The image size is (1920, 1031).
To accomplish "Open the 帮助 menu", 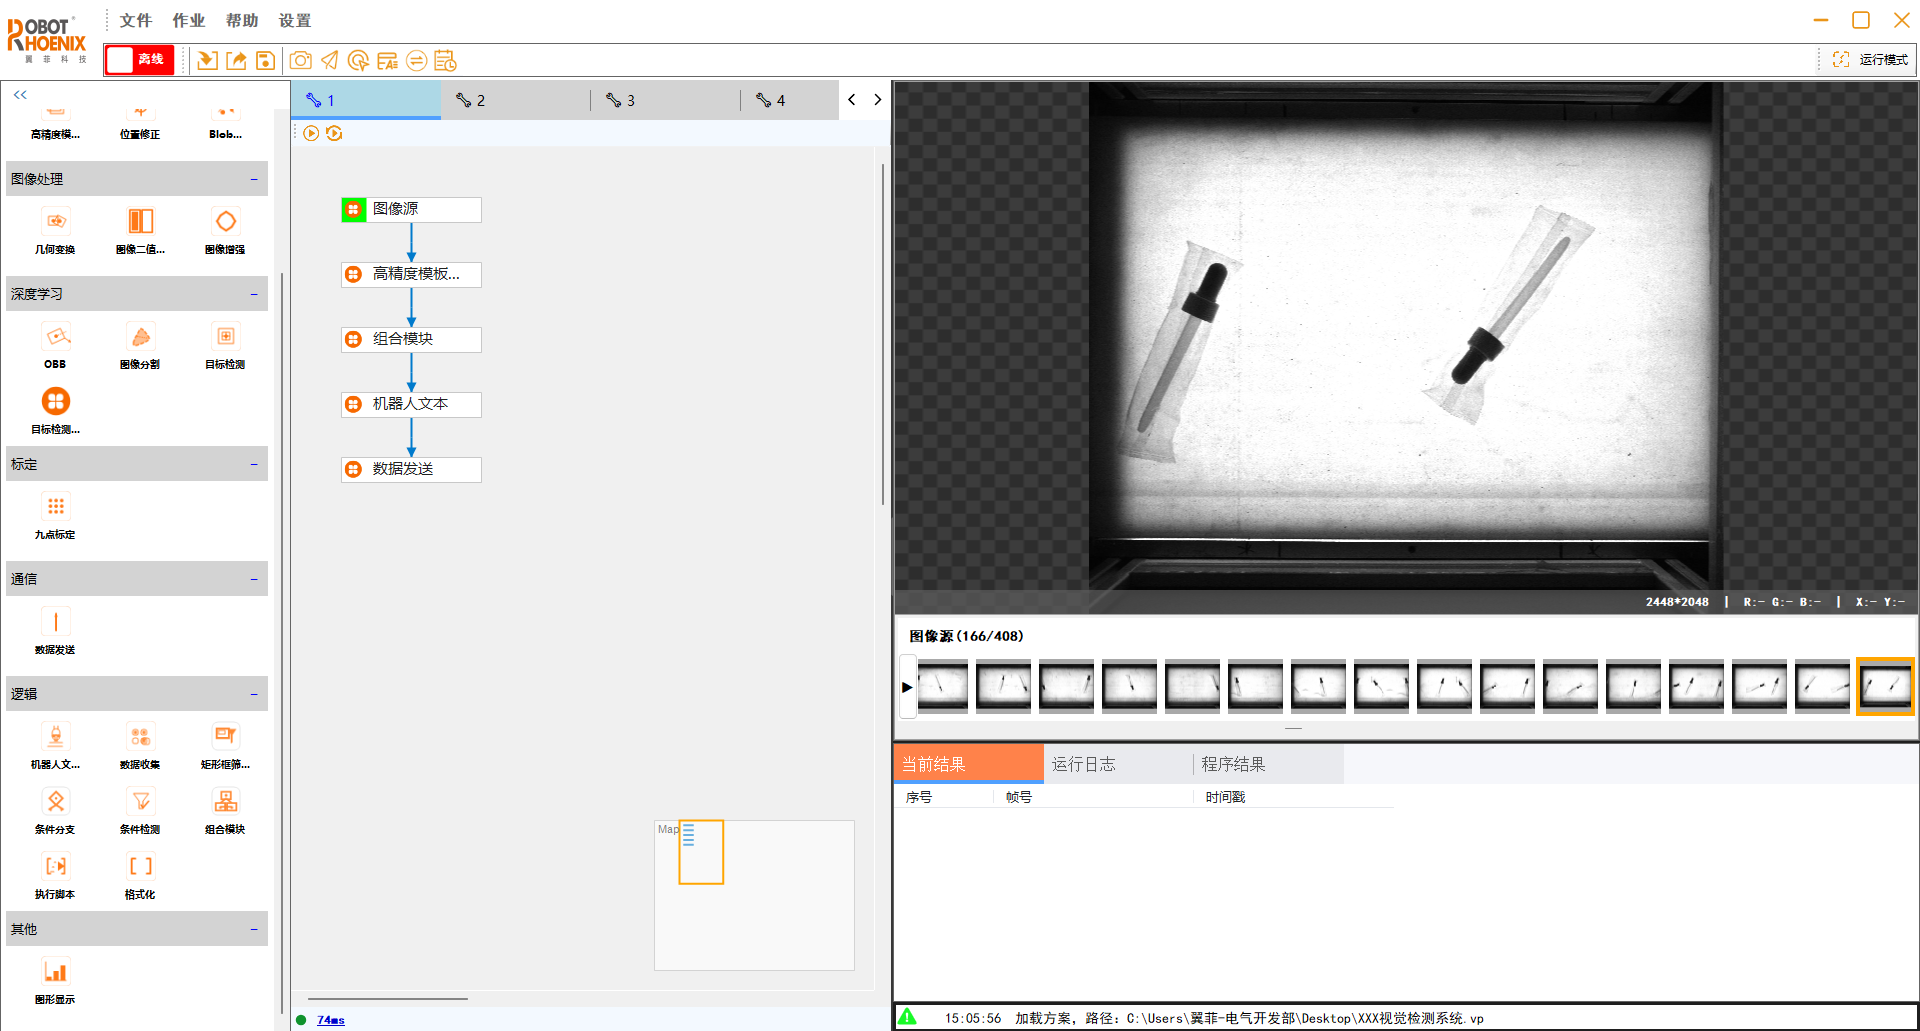I will coord(241,20).
